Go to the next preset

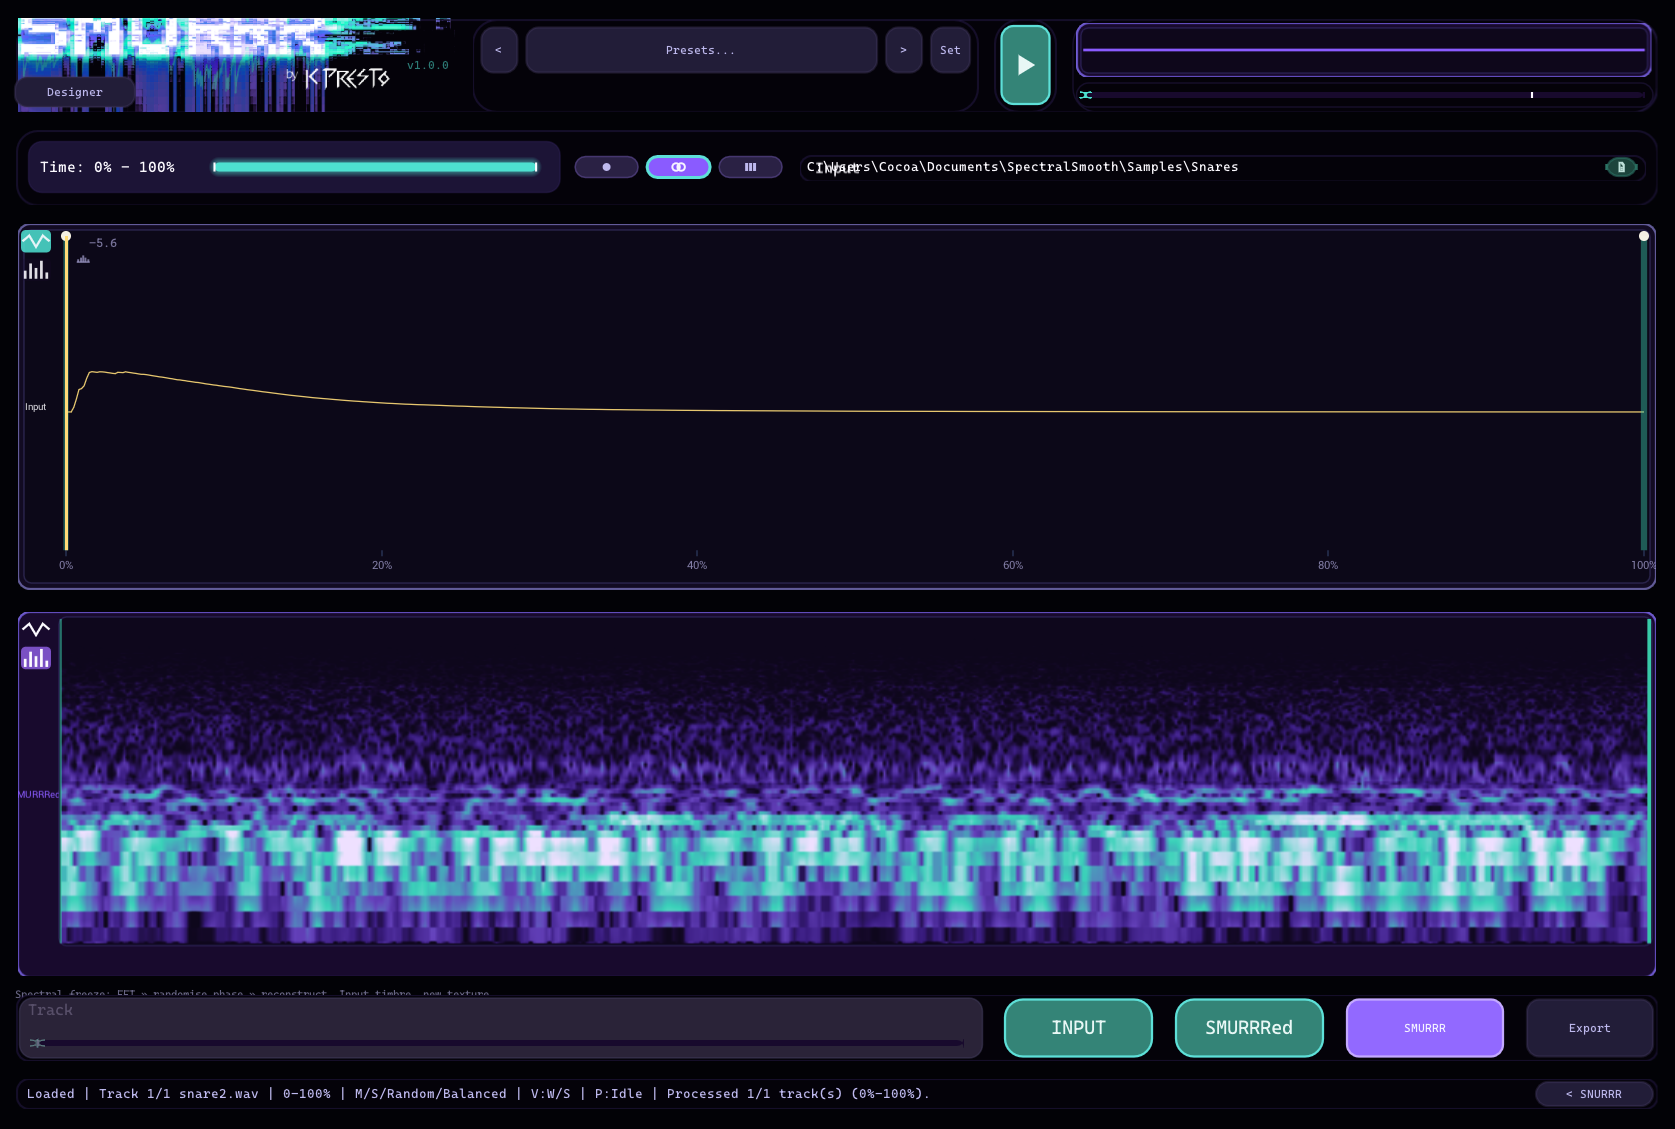coord(904,50)
